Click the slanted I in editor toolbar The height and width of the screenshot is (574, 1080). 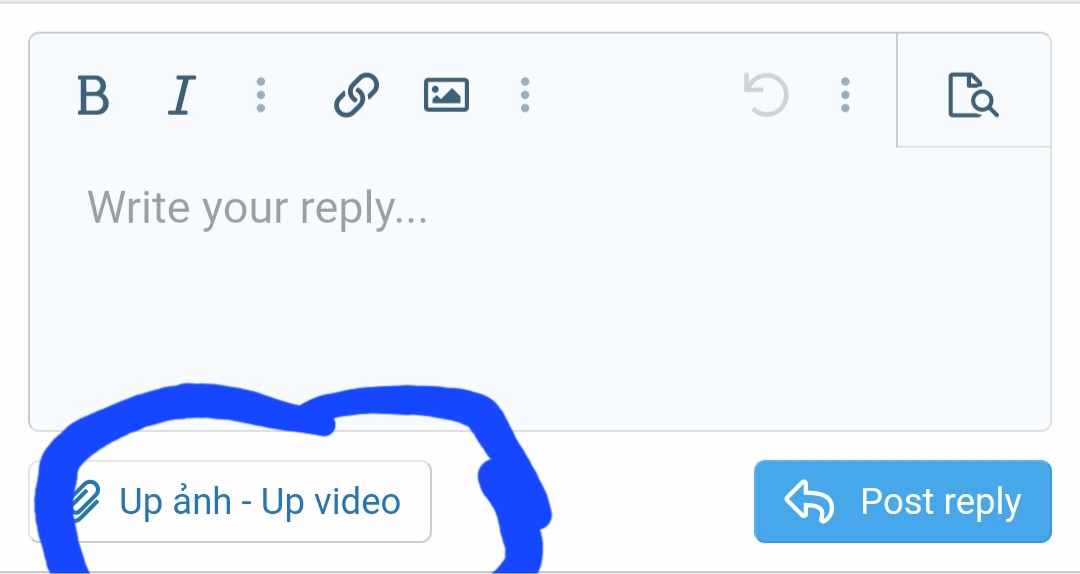point(182,94)
